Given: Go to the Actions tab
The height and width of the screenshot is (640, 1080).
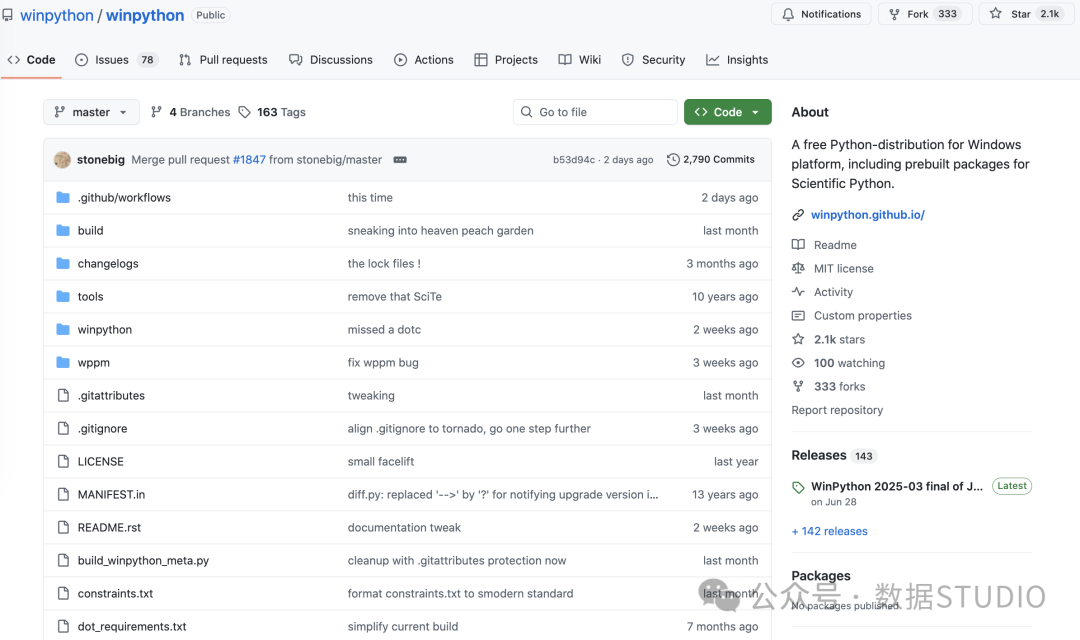Looking at the screenshot, I should [x=424, y=60].
